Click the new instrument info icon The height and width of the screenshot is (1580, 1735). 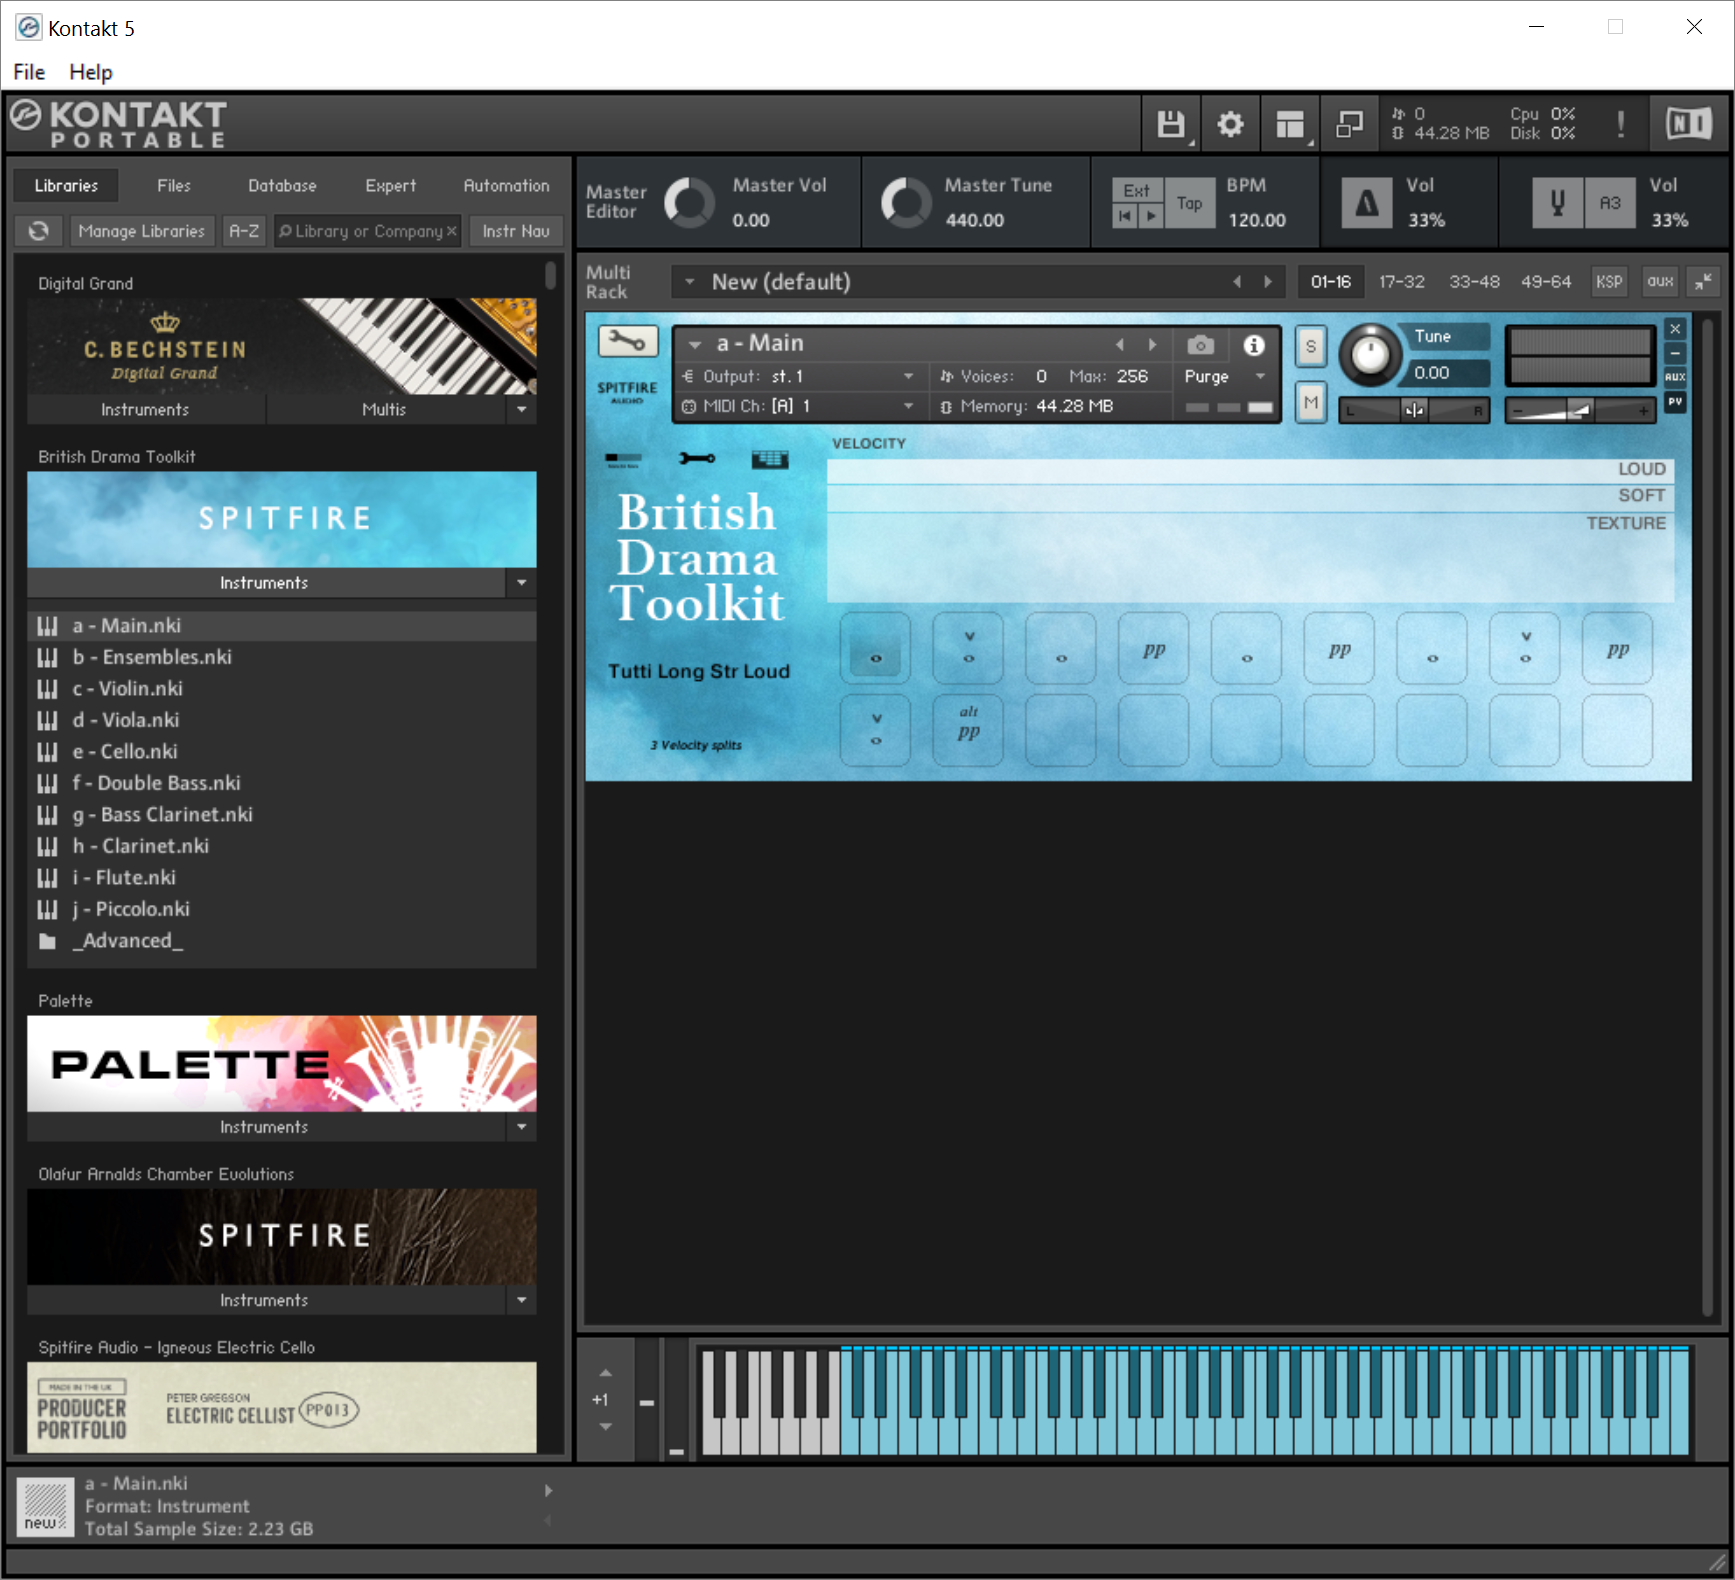45,1506
